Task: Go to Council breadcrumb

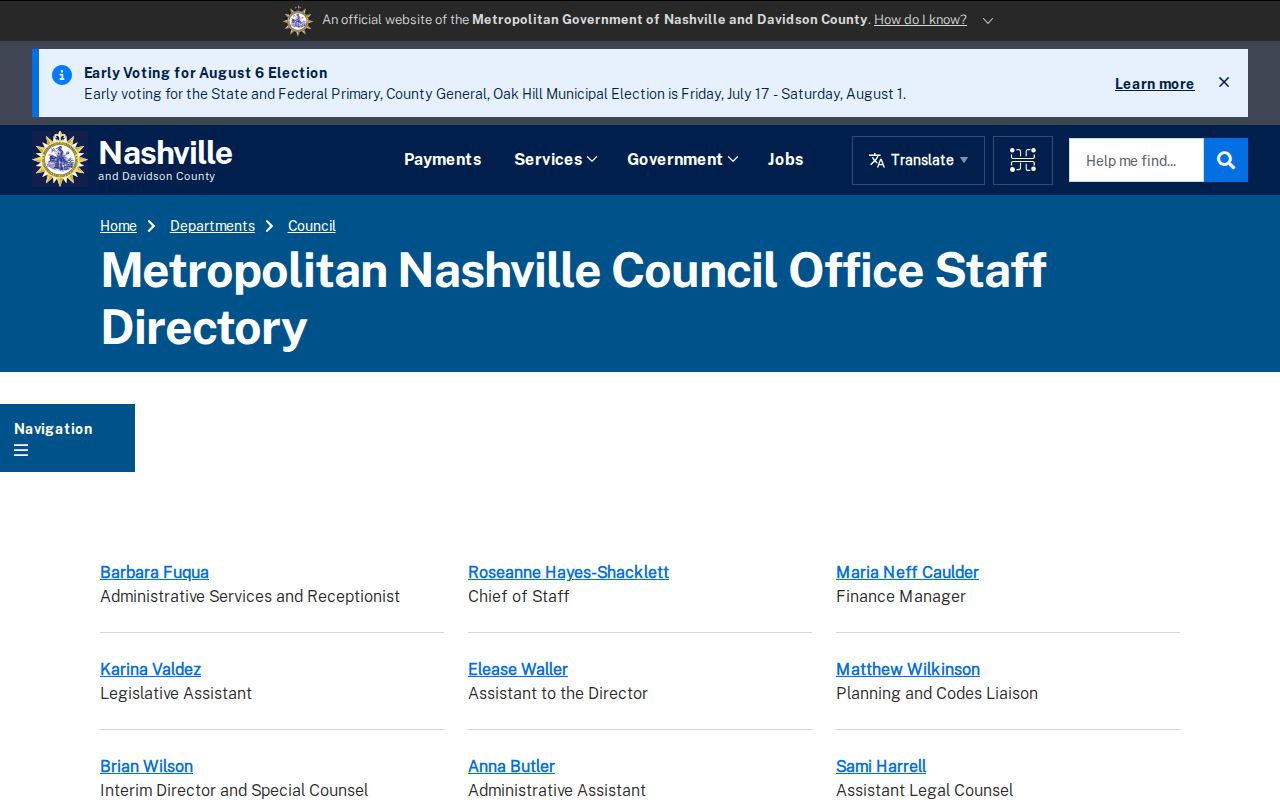Action: pos(311,226)
